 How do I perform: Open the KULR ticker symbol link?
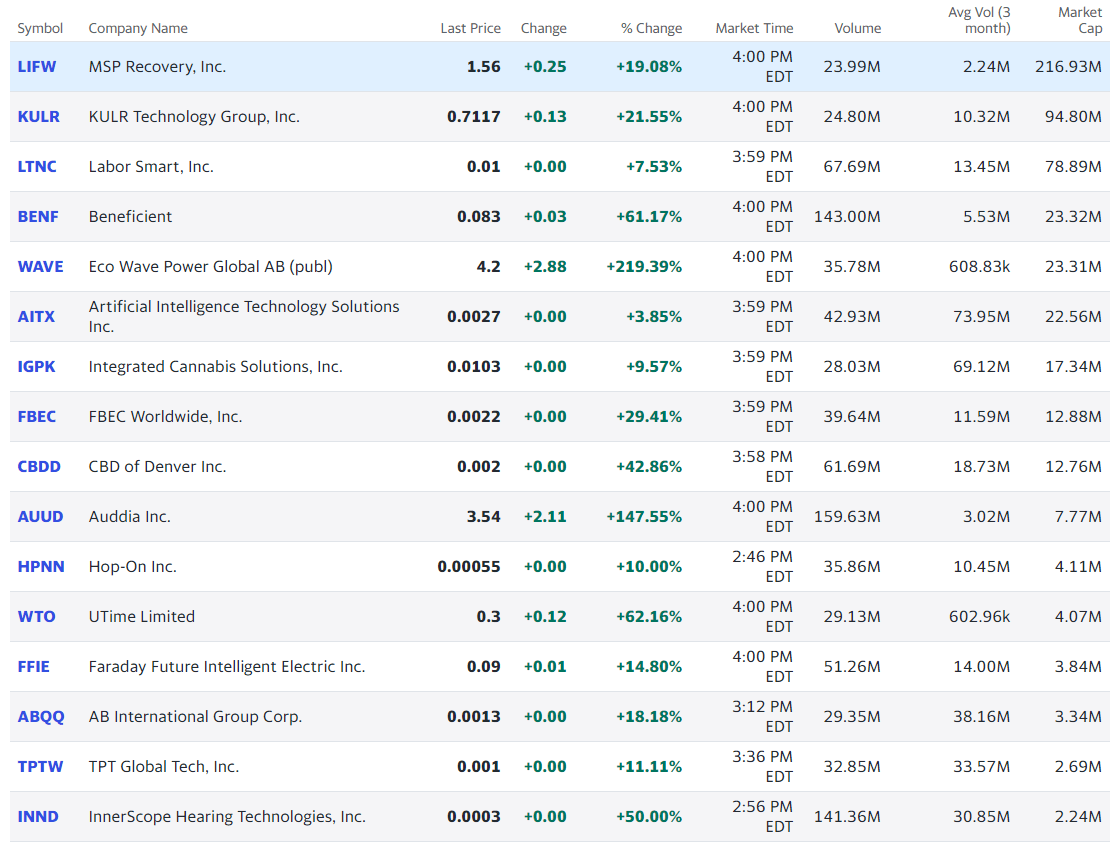39,116
